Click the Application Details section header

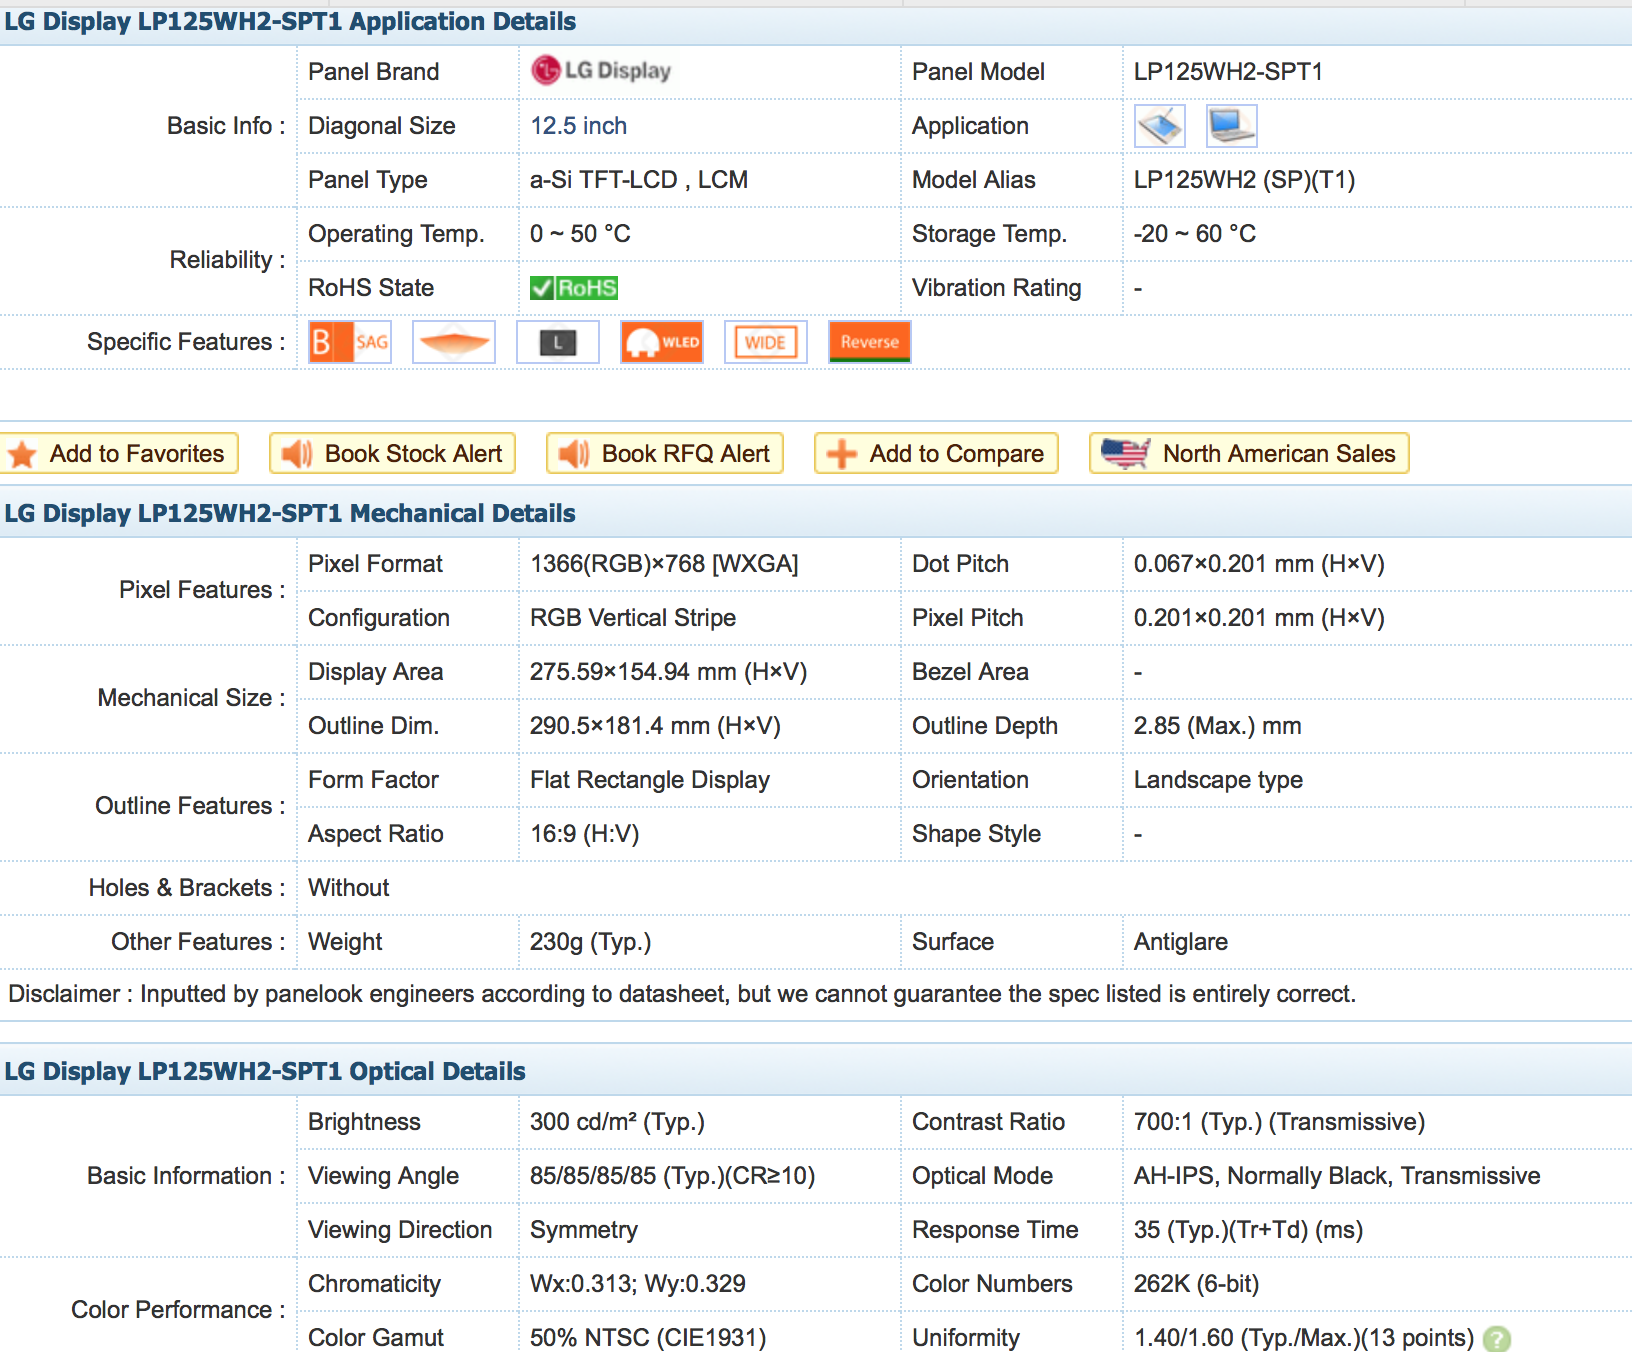point(290,22)
